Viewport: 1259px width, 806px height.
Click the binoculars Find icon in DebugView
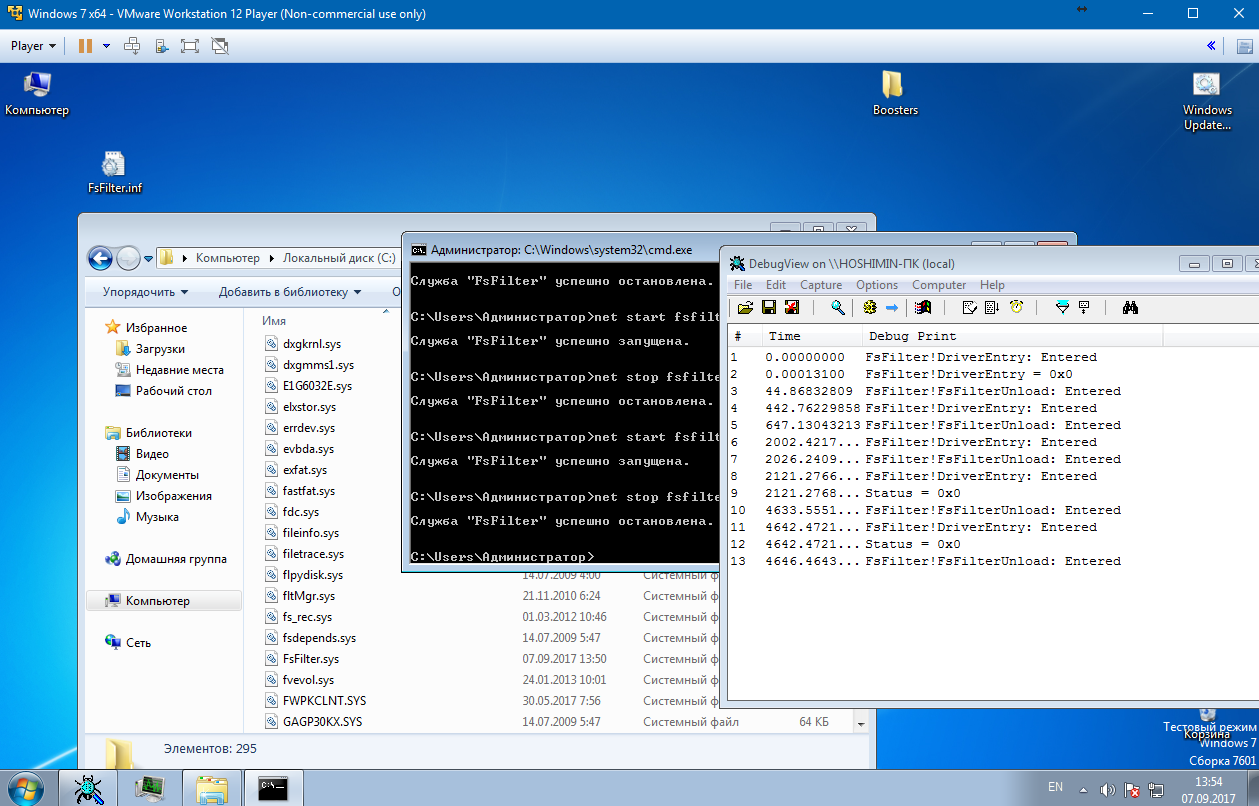[x=1130, y=308]
